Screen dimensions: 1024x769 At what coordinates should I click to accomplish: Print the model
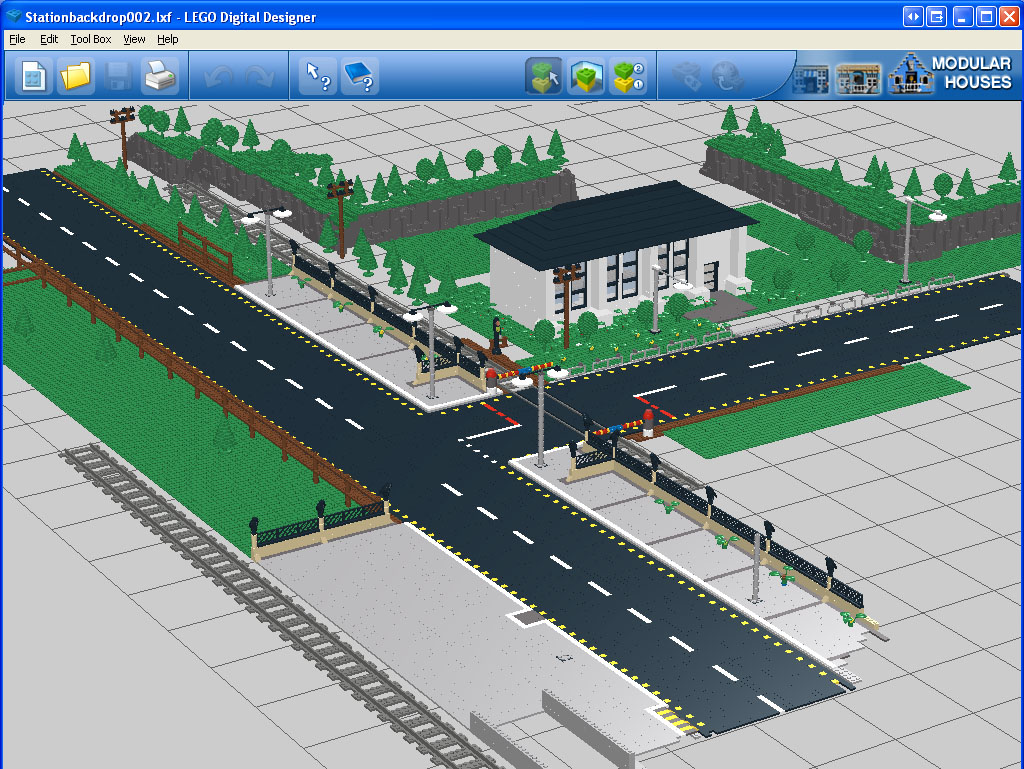(x=160, y=76)
